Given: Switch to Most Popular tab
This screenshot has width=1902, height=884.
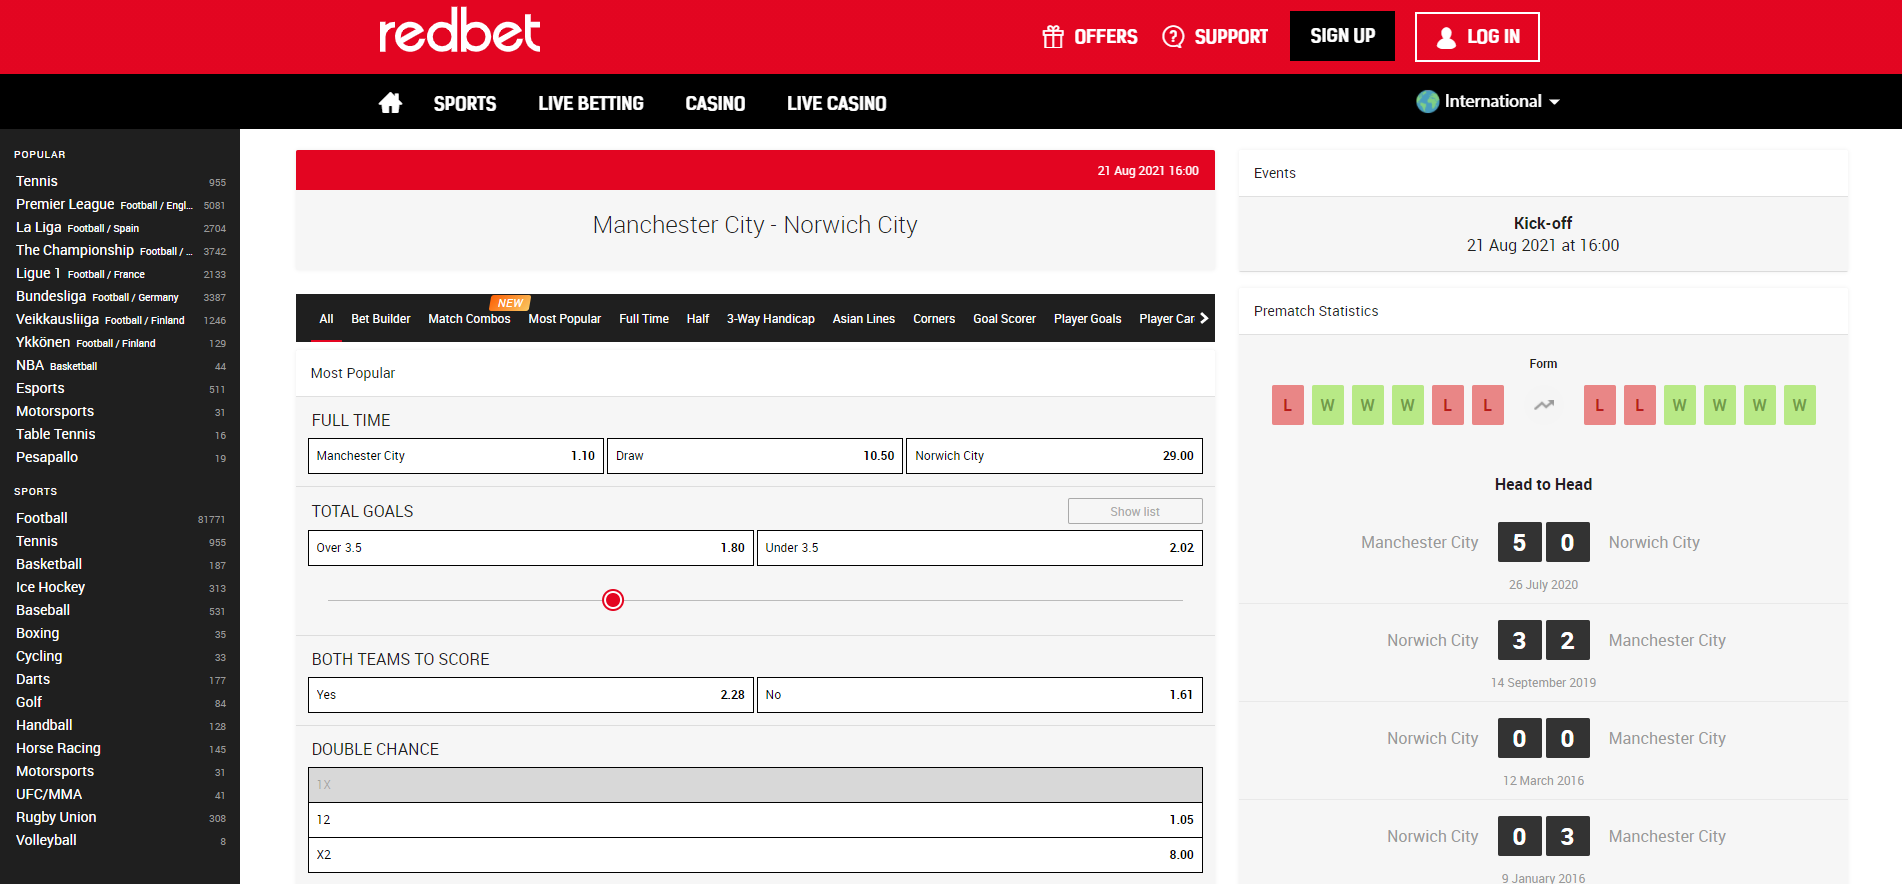Looking at the screenshot, I should (565, 319).
